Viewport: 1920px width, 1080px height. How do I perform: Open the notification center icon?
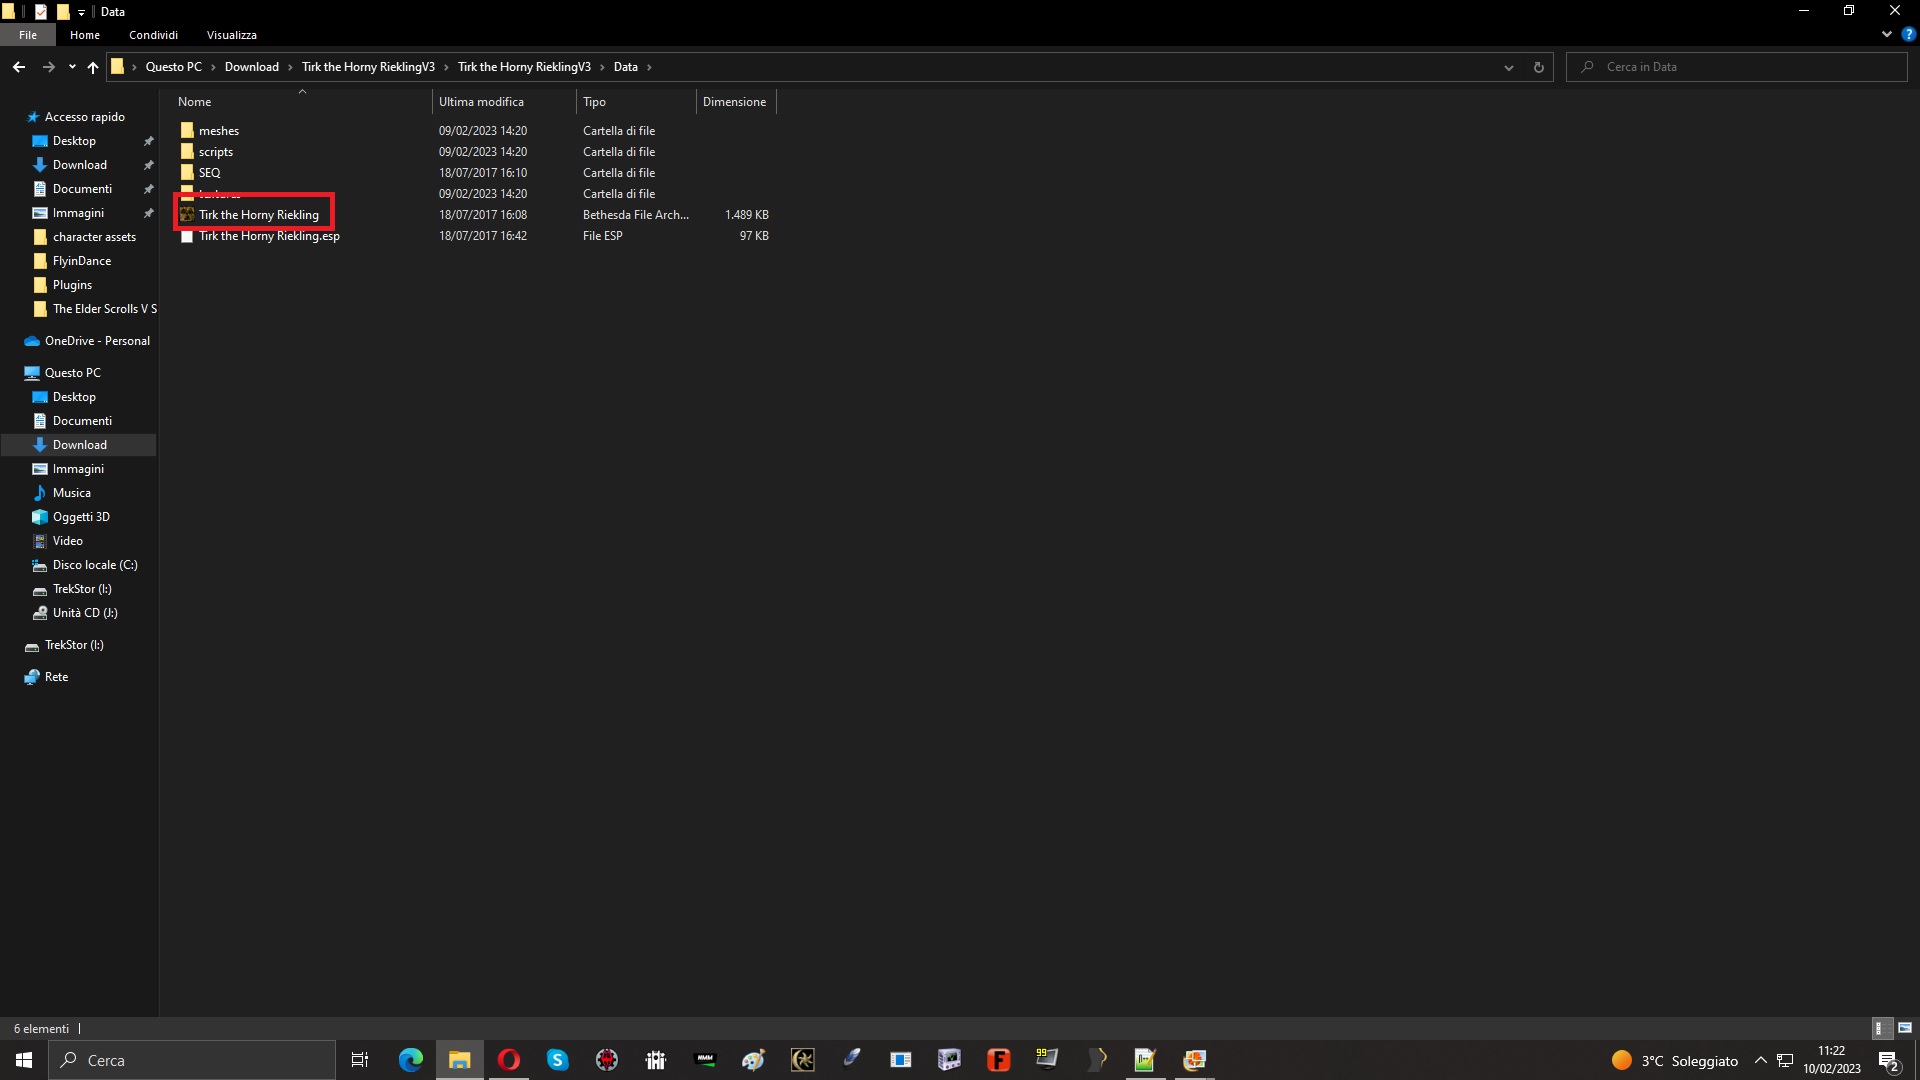[1889, 1060]
